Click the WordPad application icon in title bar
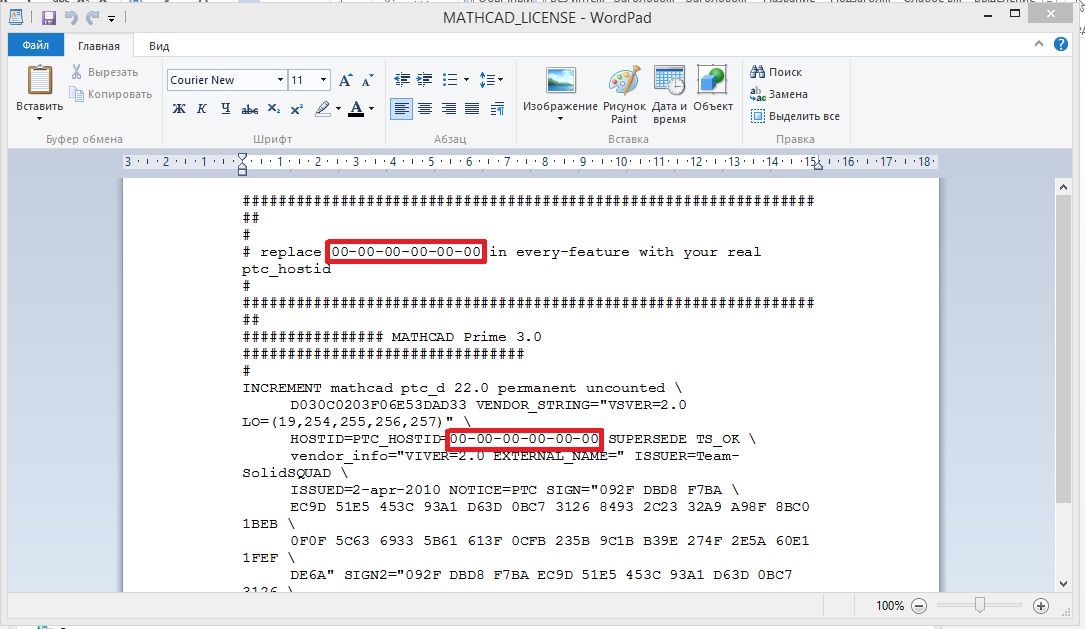Screen dimensions: 1085x629 [16, 17]
